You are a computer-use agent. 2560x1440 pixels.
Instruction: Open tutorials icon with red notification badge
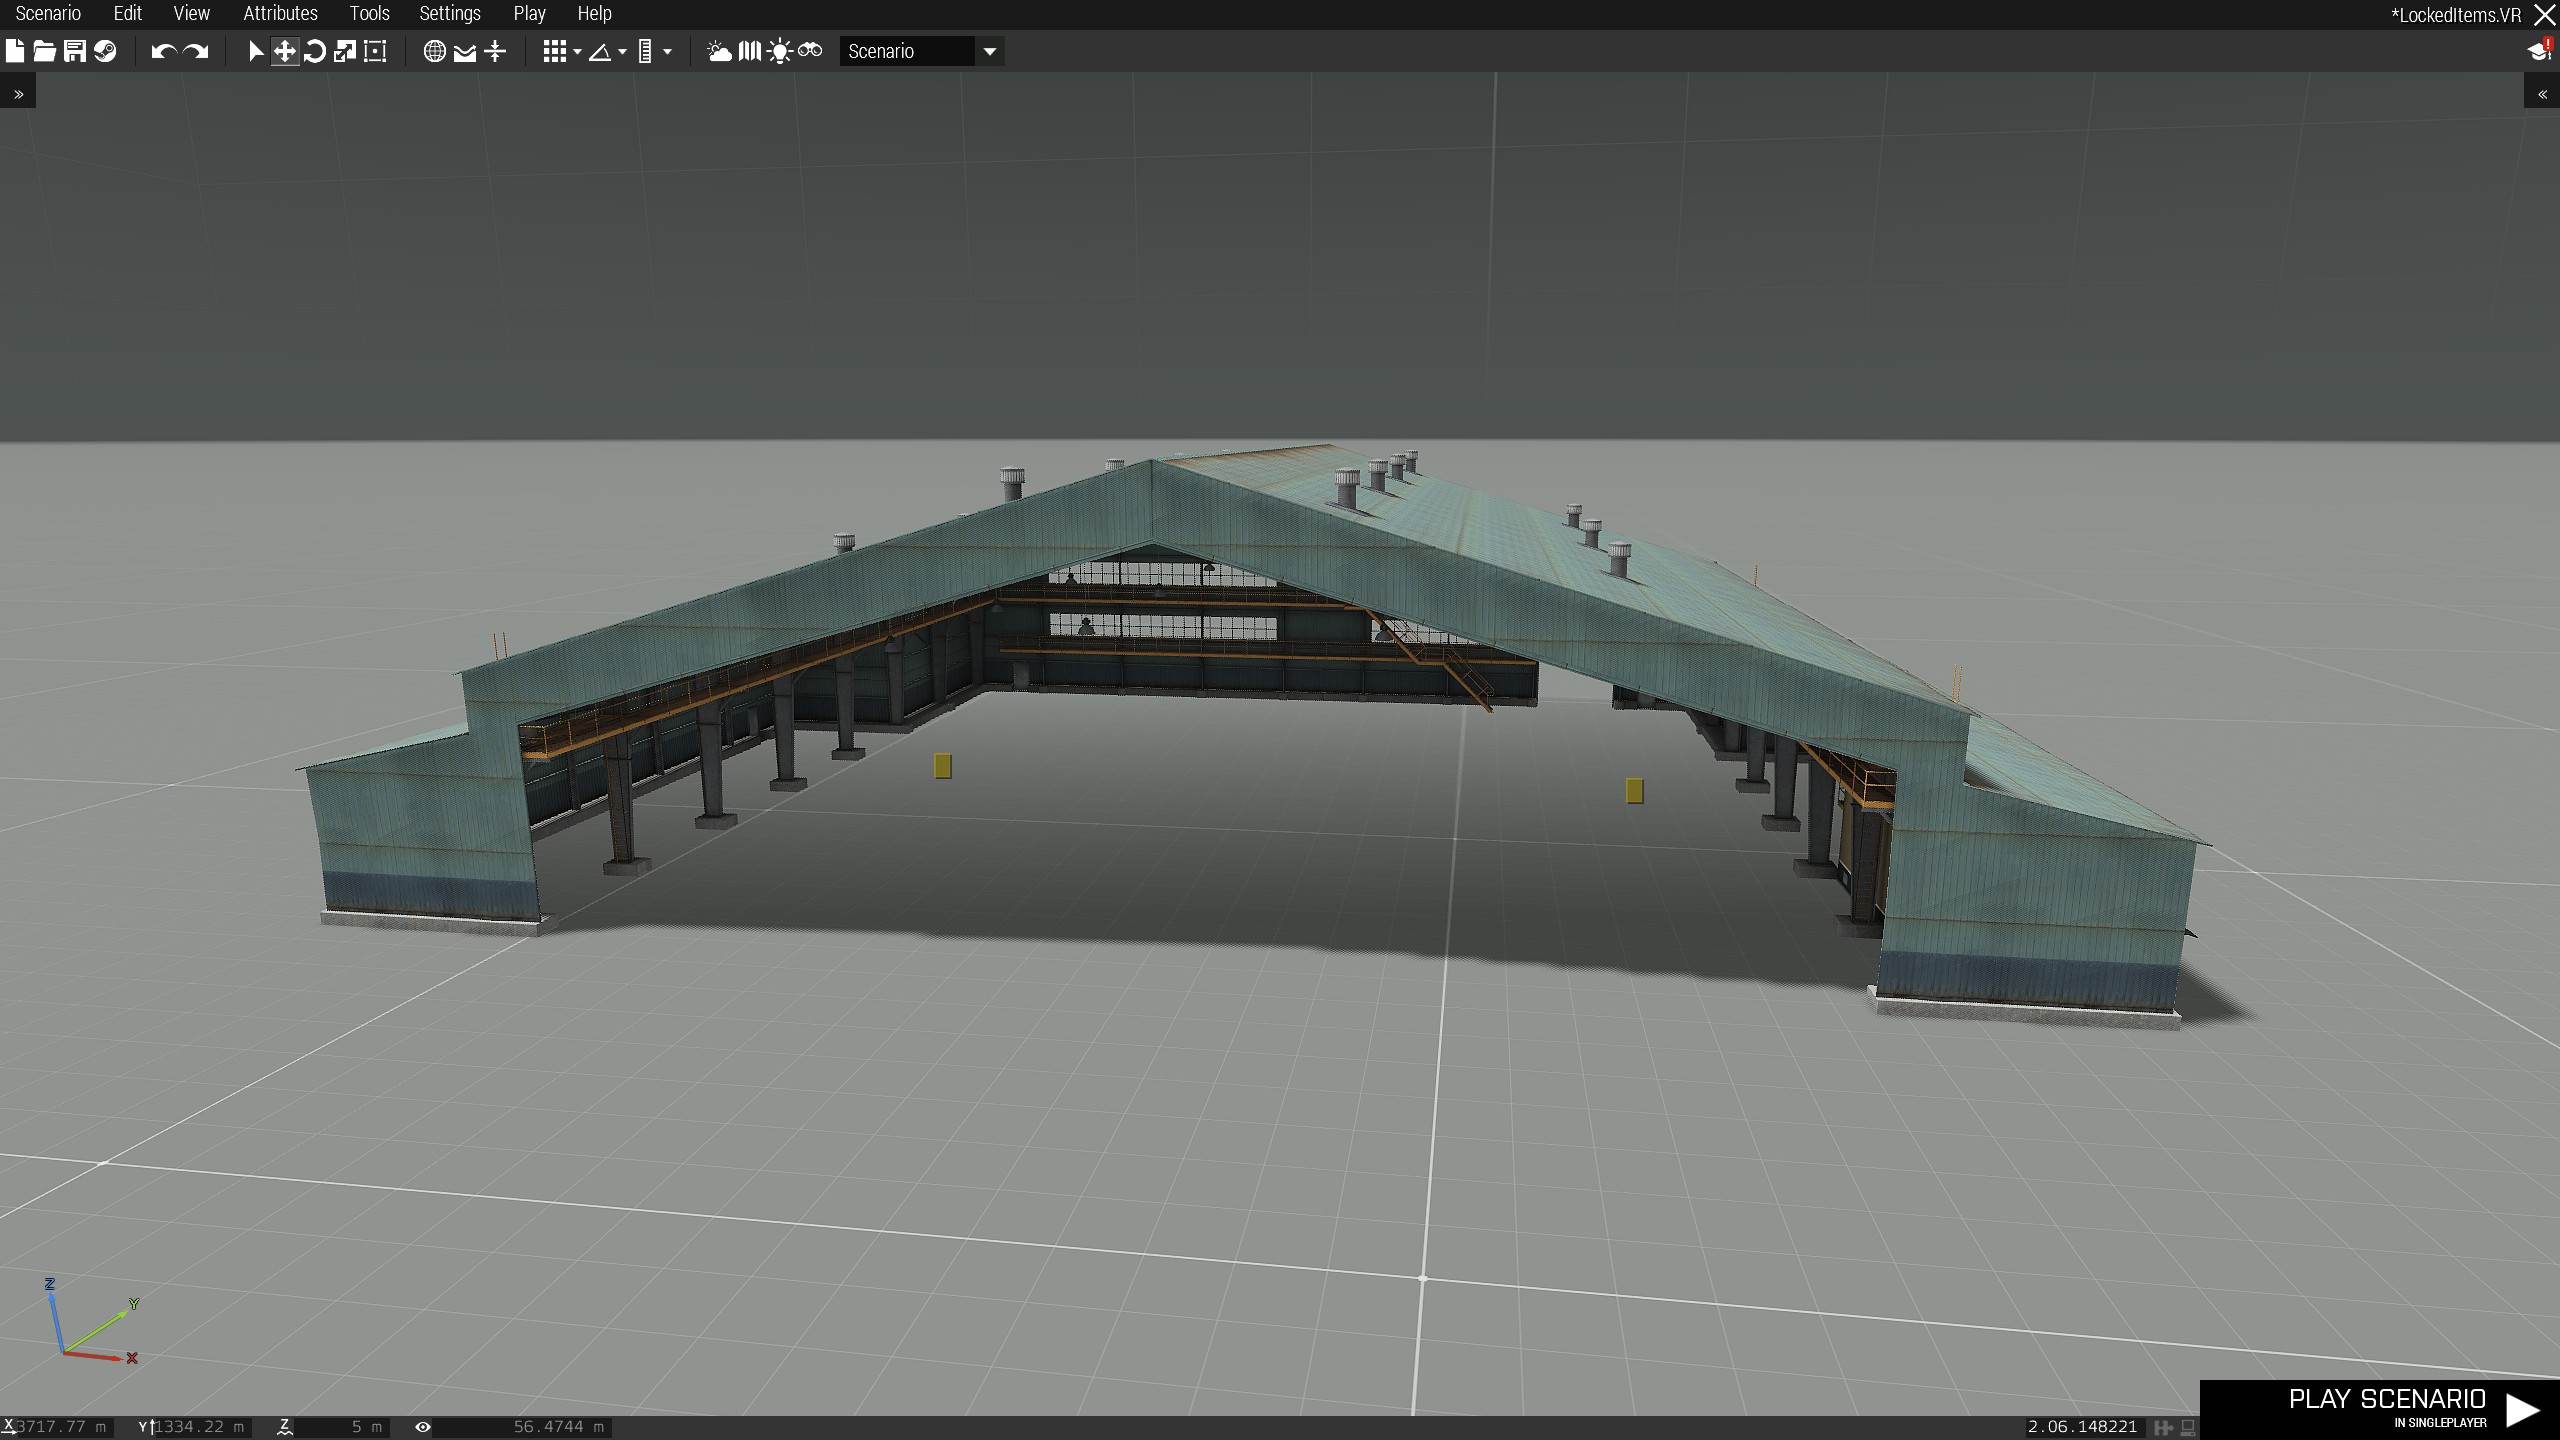point(2540,51)
